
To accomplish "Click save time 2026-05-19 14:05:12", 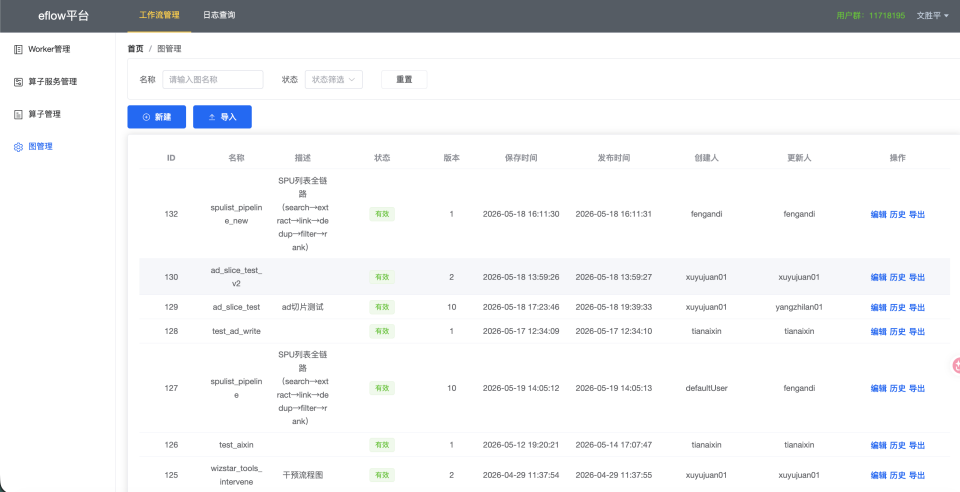I will 521,388.
